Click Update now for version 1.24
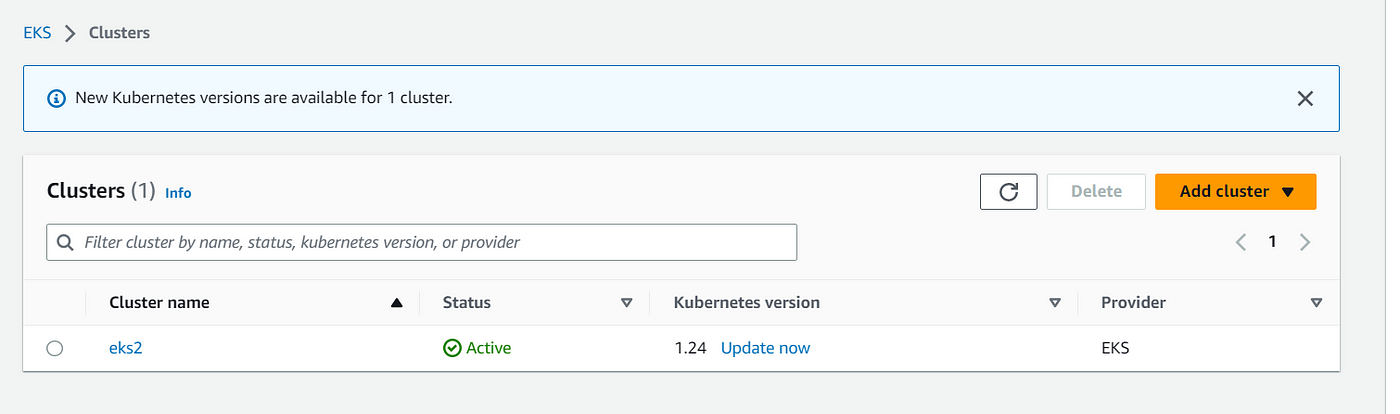The image size is (1400, 414). pyautogui.click(x=765, y=348)
